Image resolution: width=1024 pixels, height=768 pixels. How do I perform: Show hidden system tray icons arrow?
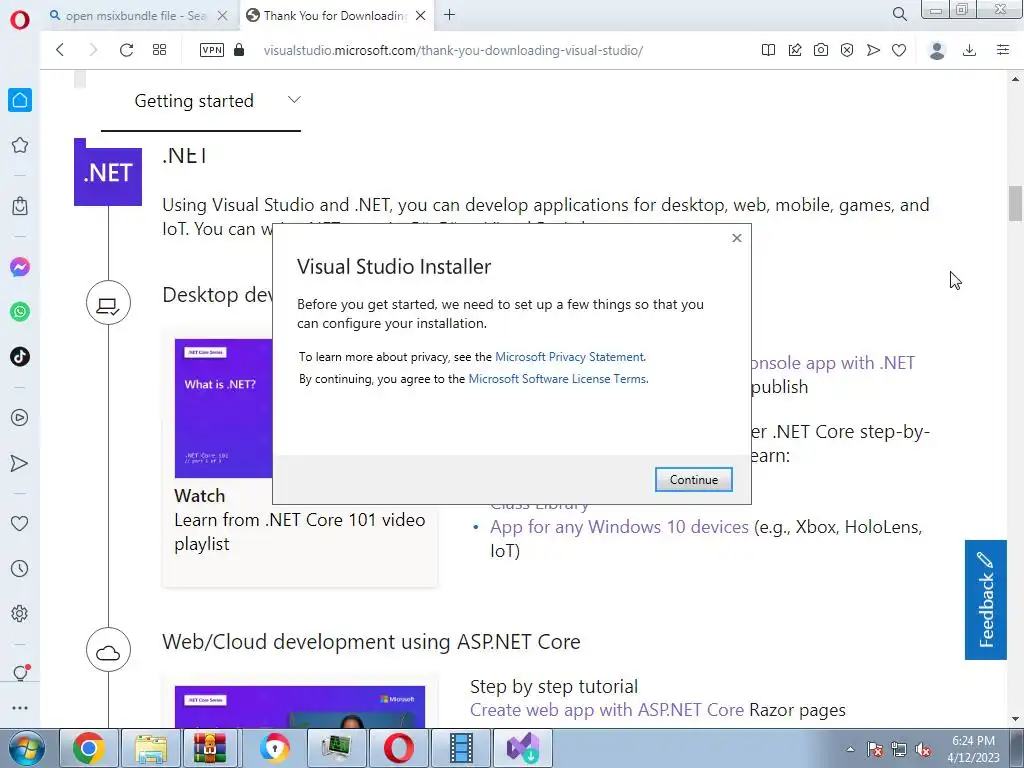(850, 749)
